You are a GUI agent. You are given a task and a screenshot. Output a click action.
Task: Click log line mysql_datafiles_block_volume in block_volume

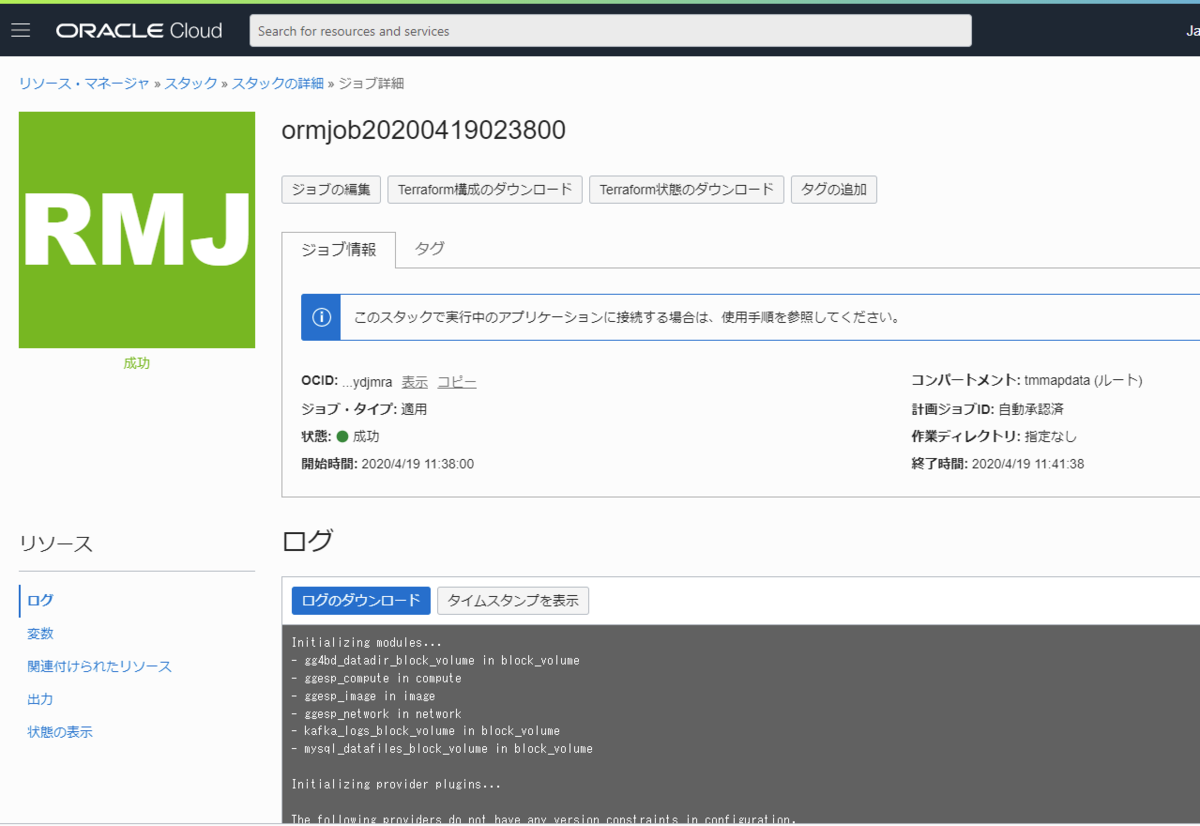(442, 749)
